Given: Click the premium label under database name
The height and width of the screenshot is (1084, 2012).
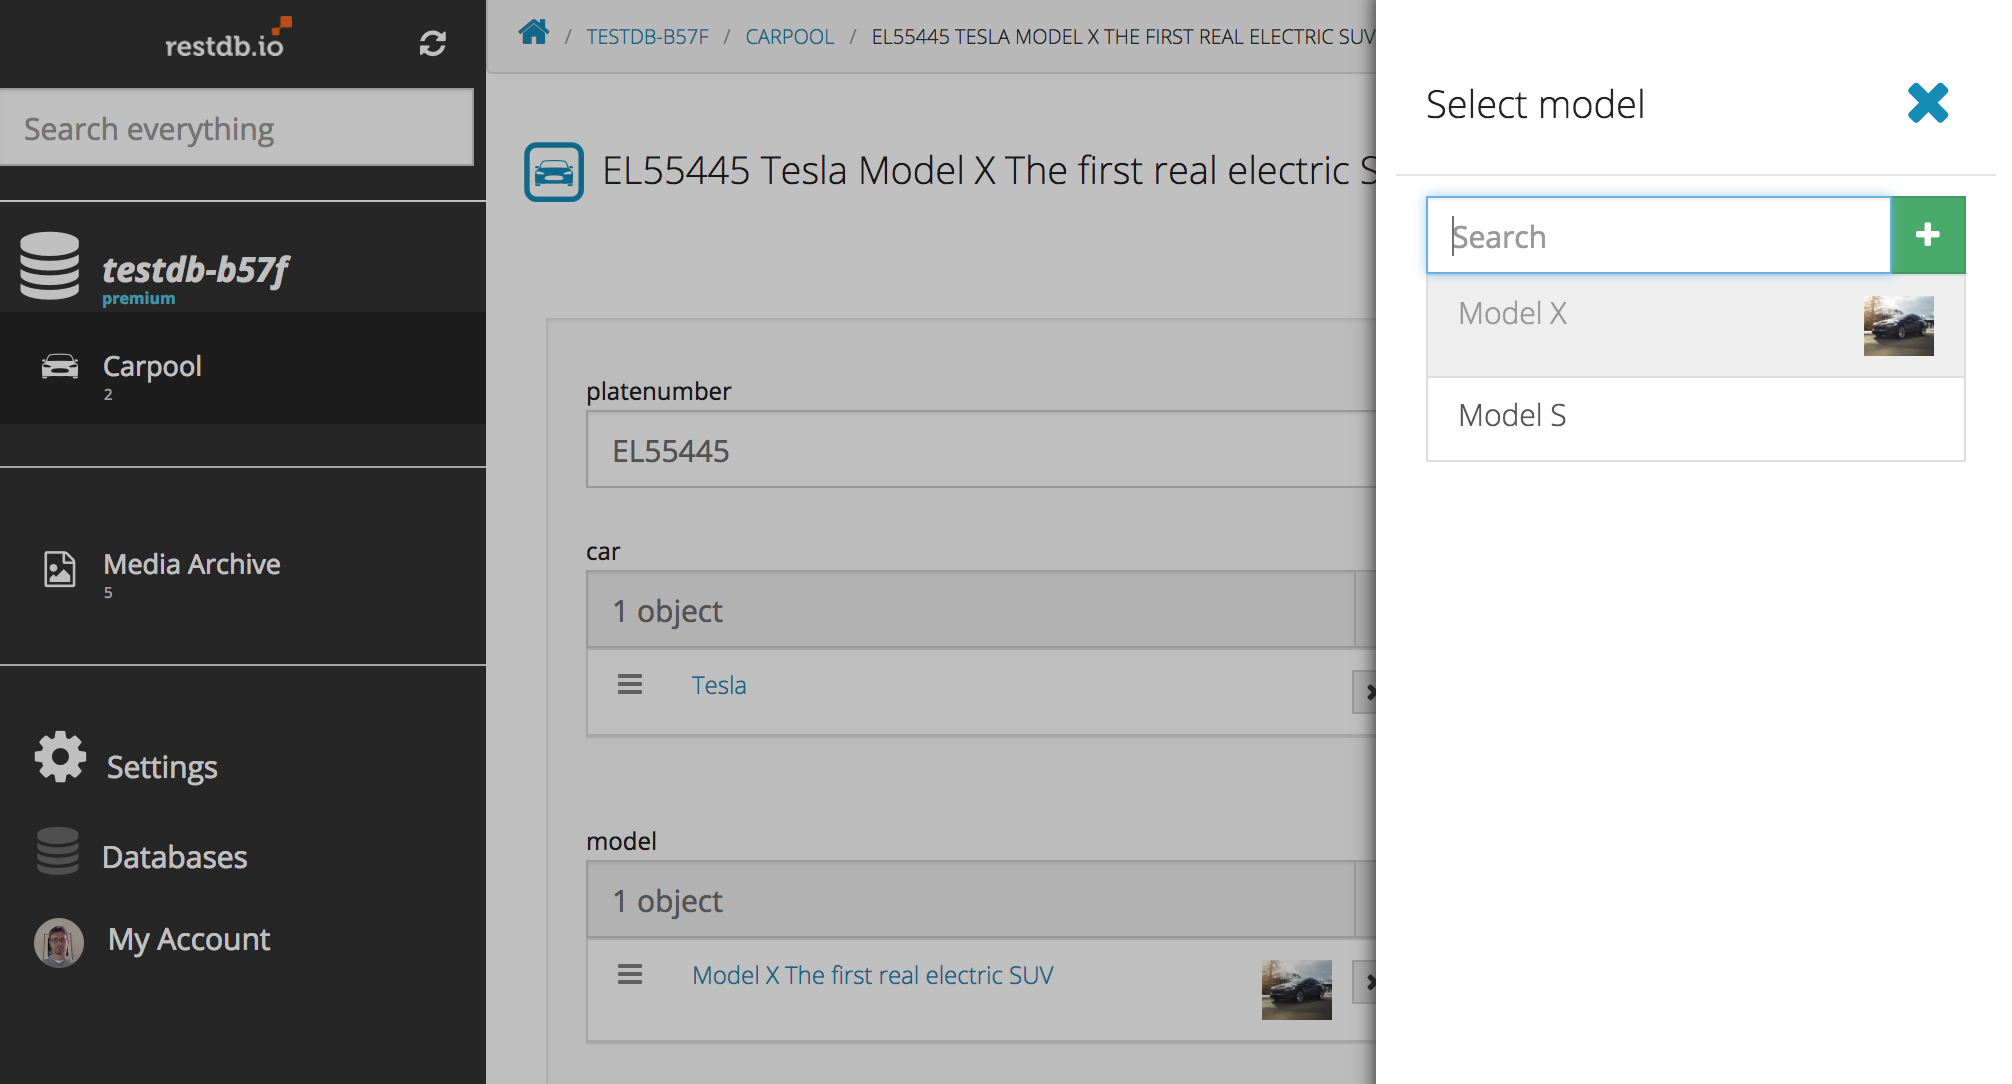Looking at the screenshot, I should click(x=138, y=299).
